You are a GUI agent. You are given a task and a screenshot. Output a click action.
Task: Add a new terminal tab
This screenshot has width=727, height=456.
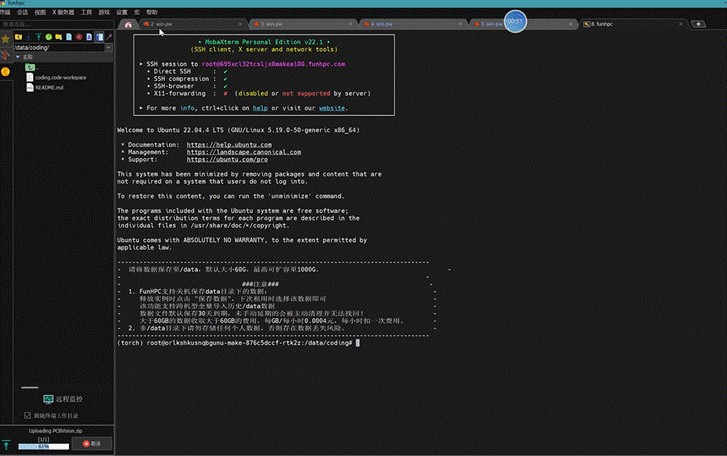[x=698, y=24]
